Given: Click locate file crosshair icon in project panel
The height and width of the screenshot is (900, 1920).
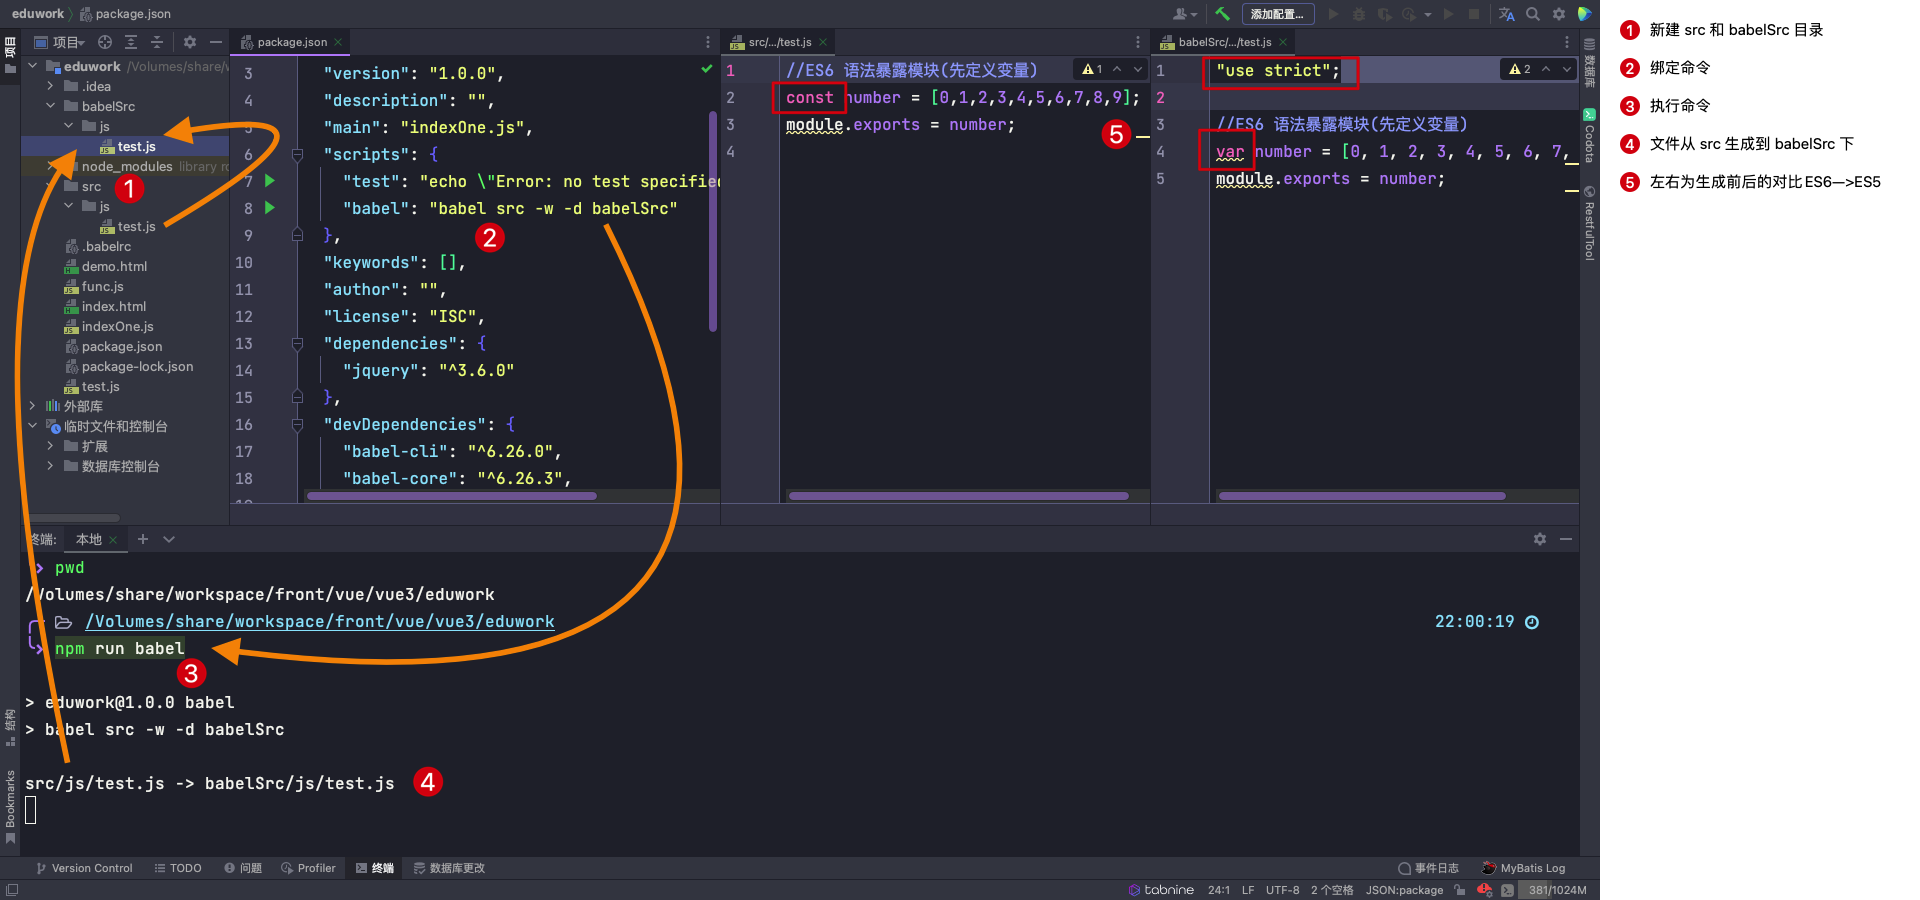Looking at the screenshot, I should pyautogui.click(x=105, y=42).
